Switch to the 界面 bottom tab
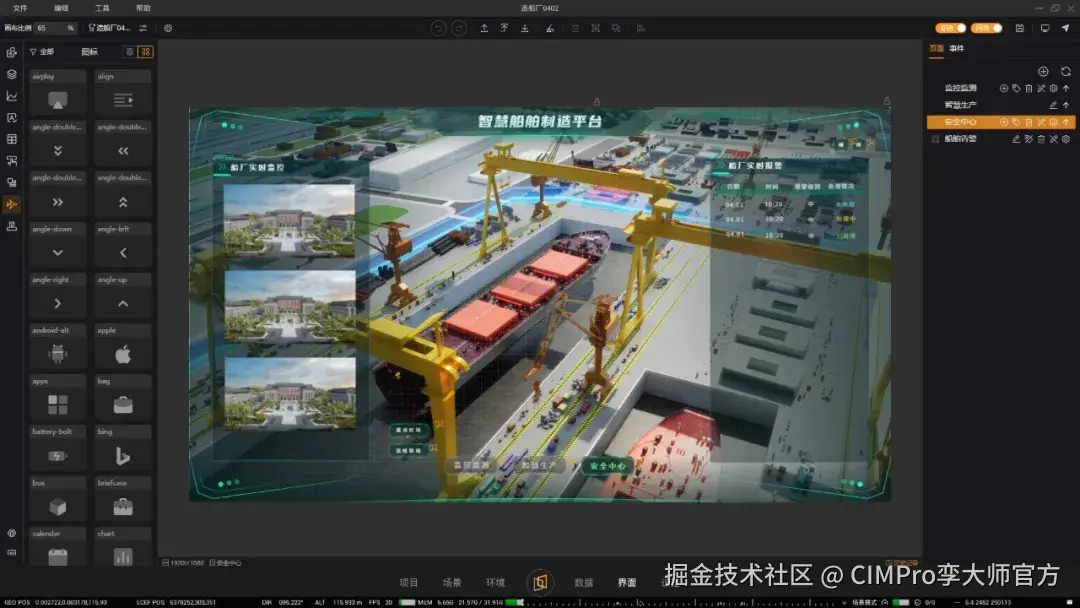Image resolution: width=1080 pixels, height=608 pixels. [x=627, y=583]
